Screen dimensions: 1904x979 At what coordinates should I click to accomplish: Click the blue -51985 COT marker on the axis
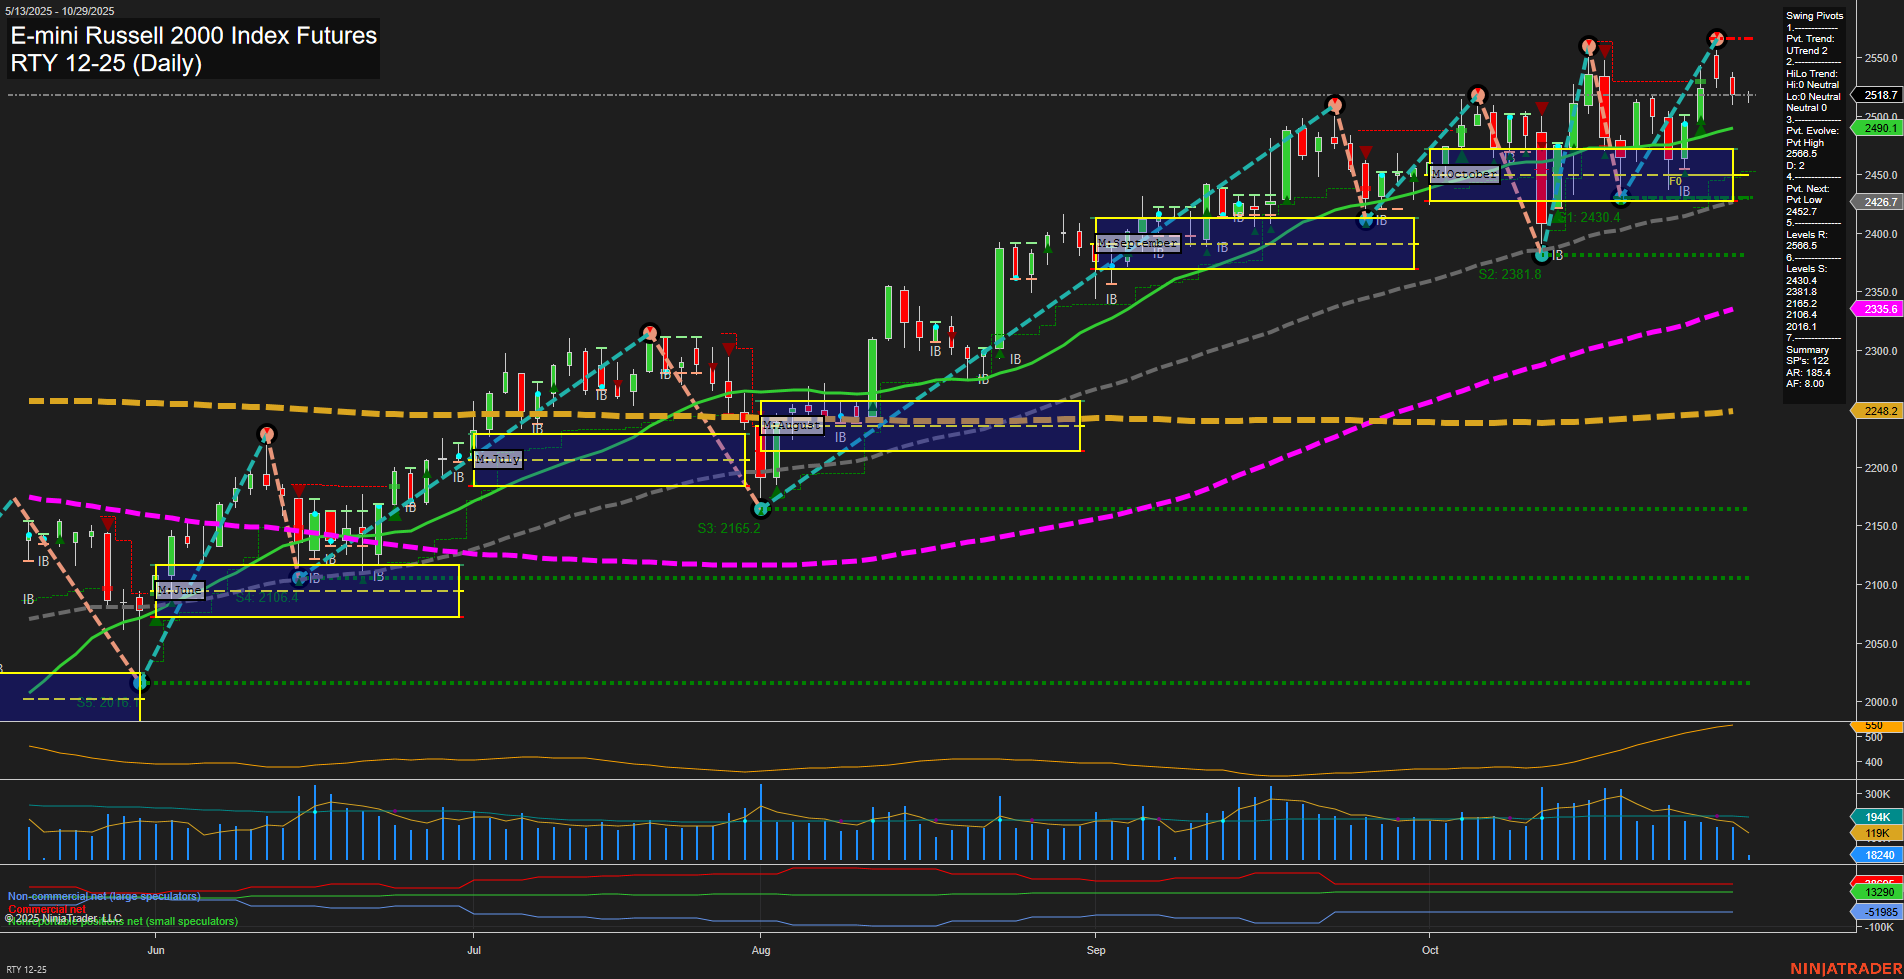(1880, 912)
